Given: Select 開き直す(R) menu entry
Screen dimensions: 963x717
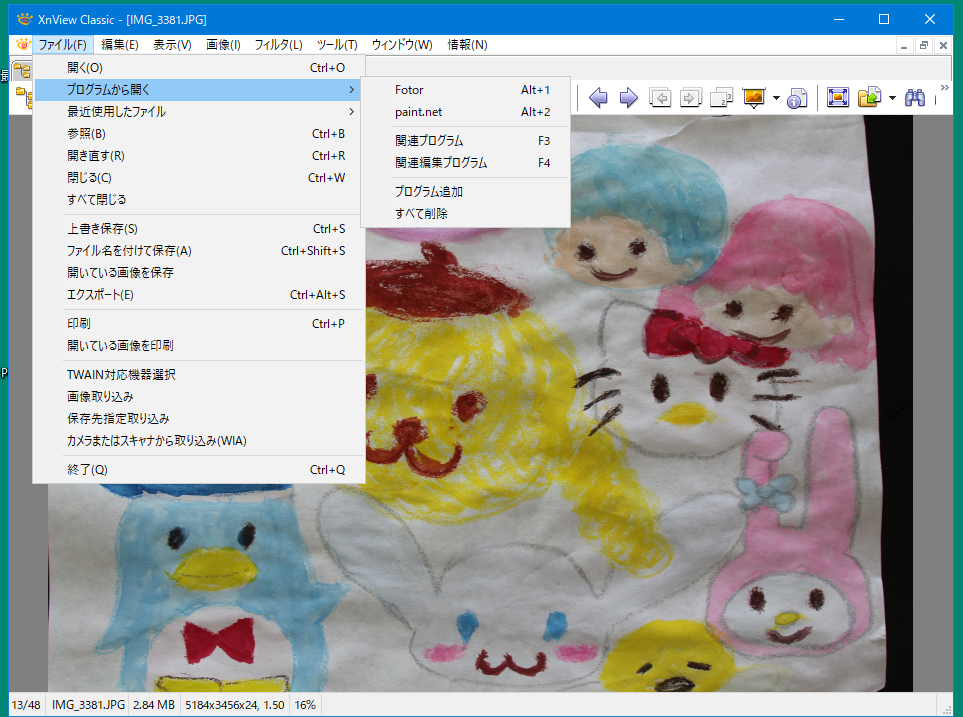Looking at the screenshot, I should pos(198,156).
